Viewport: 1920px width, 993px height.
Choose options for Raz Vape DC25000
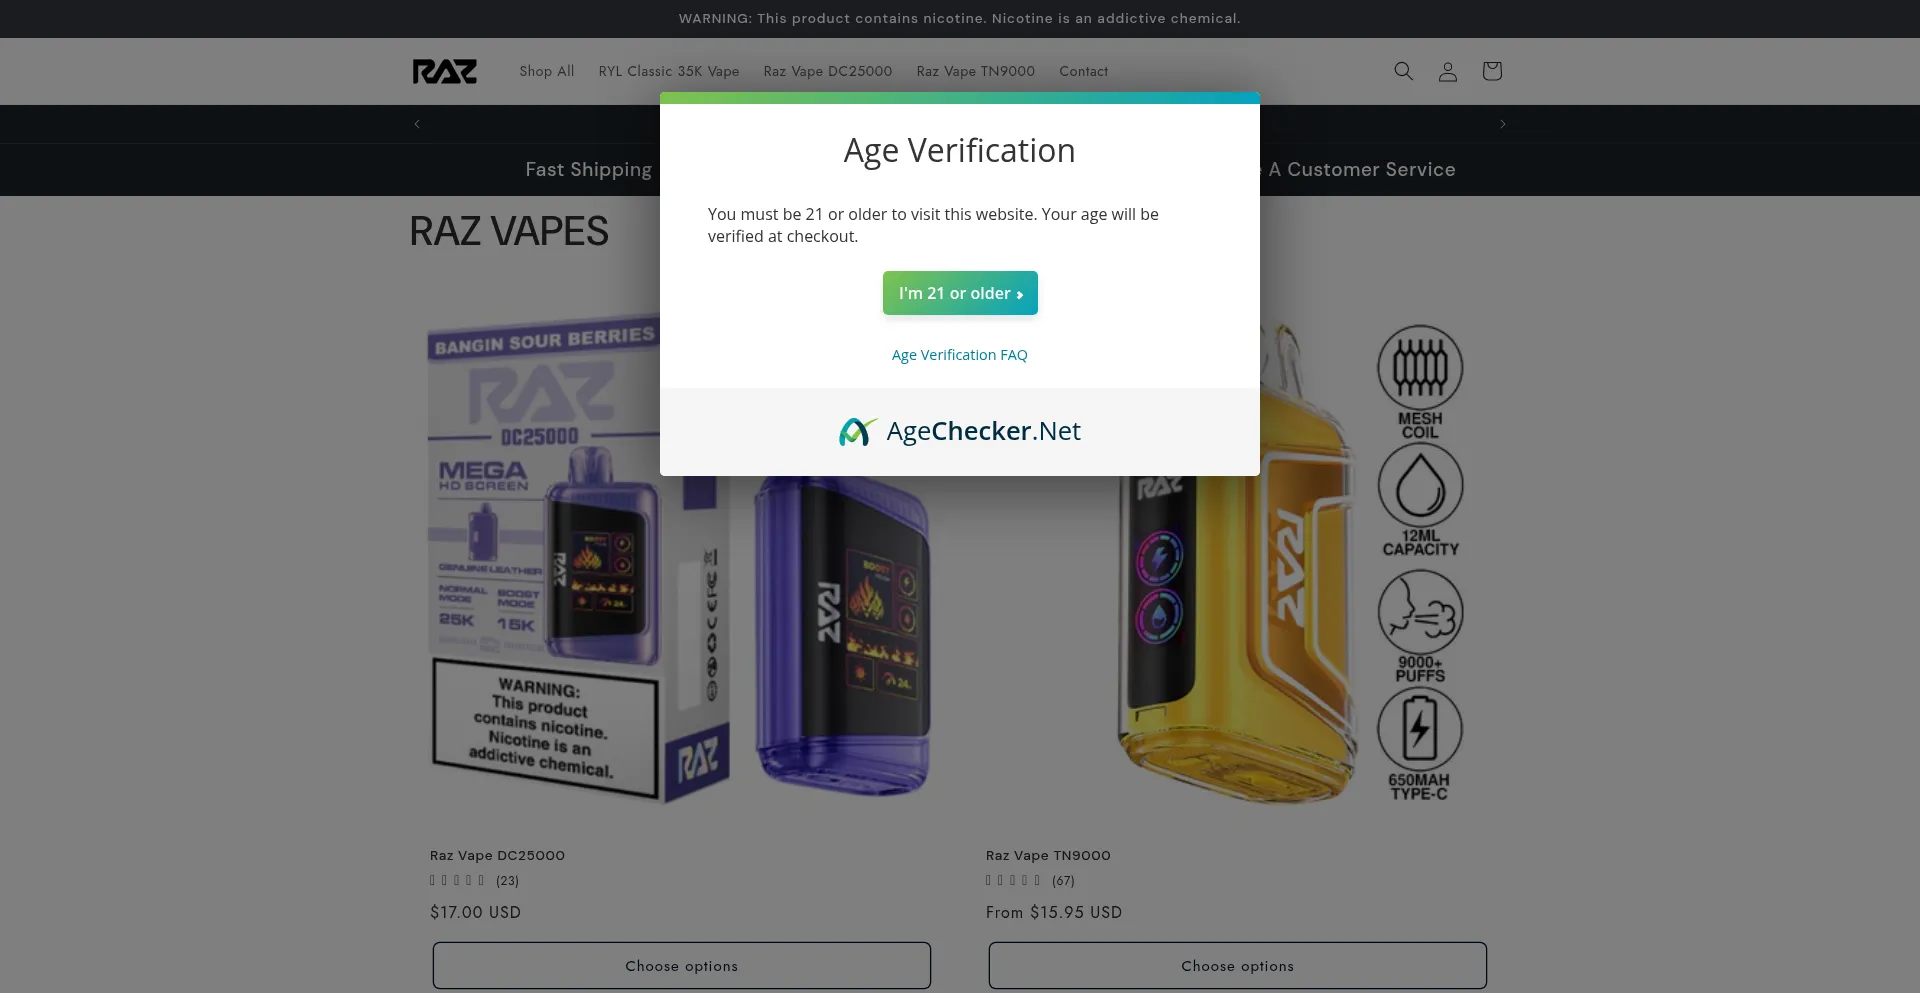[x=681, y=965]
